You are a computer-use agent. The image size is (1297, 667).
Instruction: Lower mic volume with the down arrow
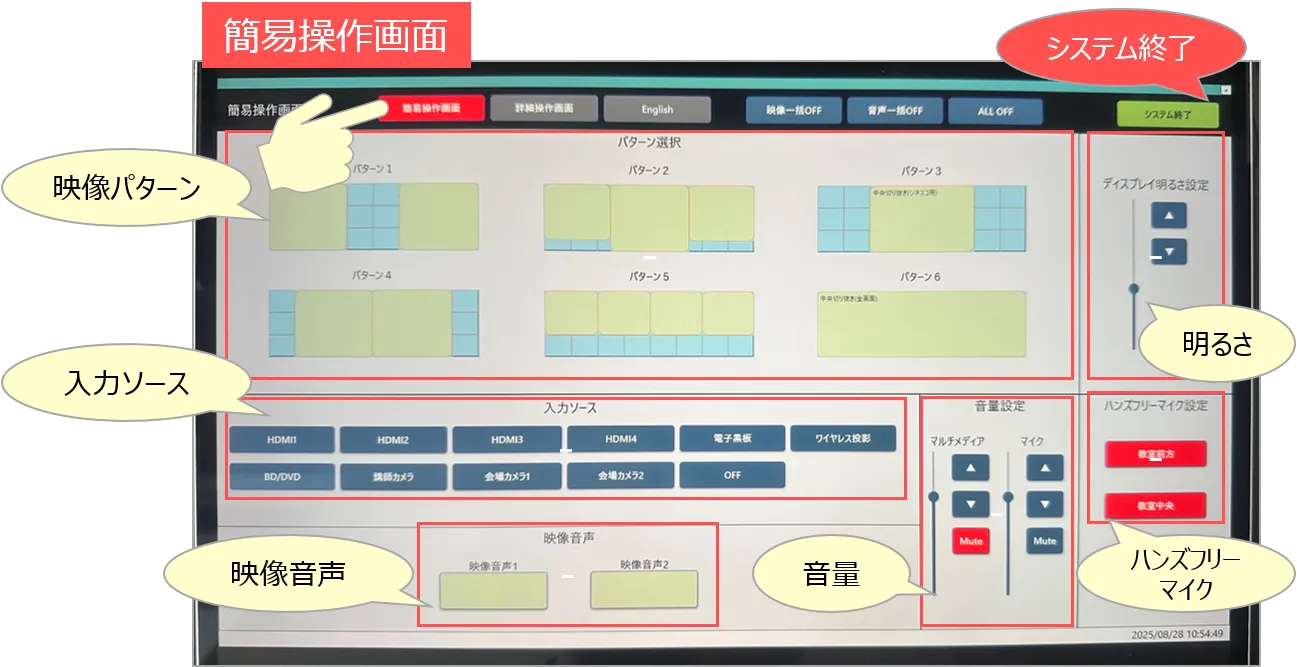(x=1044, y=504)
